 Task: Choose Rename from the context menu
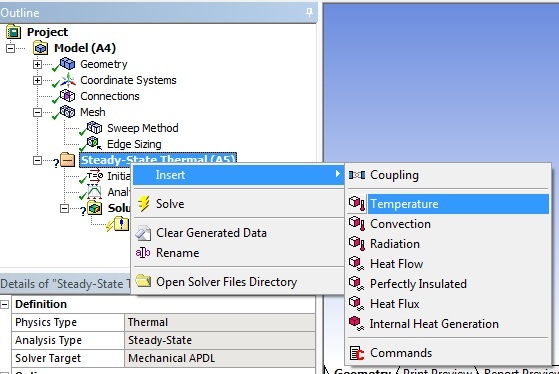coord(238,253)
